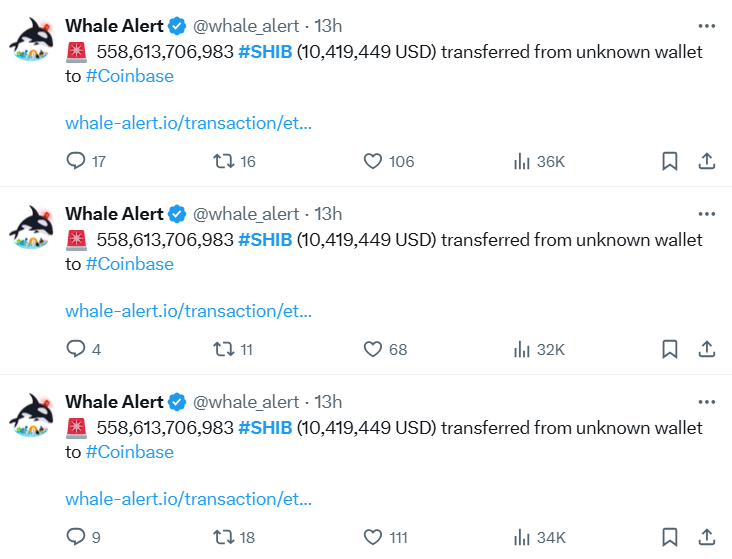Bookmark the second Whale Alert tweet
This screenshot has height=559, width=732.
coord(670,349)
